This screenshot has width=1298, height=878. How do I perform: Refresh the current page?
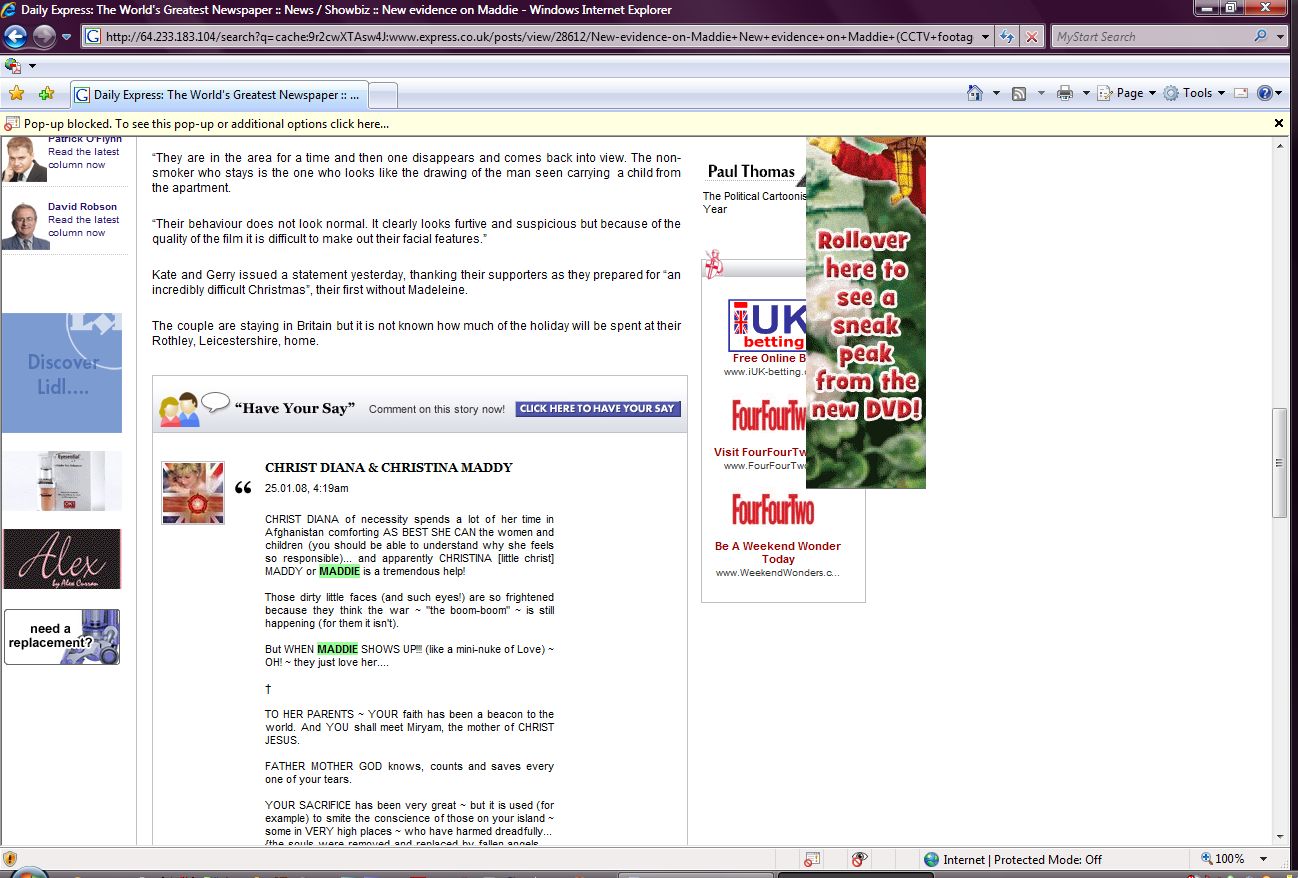coord(1007,37)
